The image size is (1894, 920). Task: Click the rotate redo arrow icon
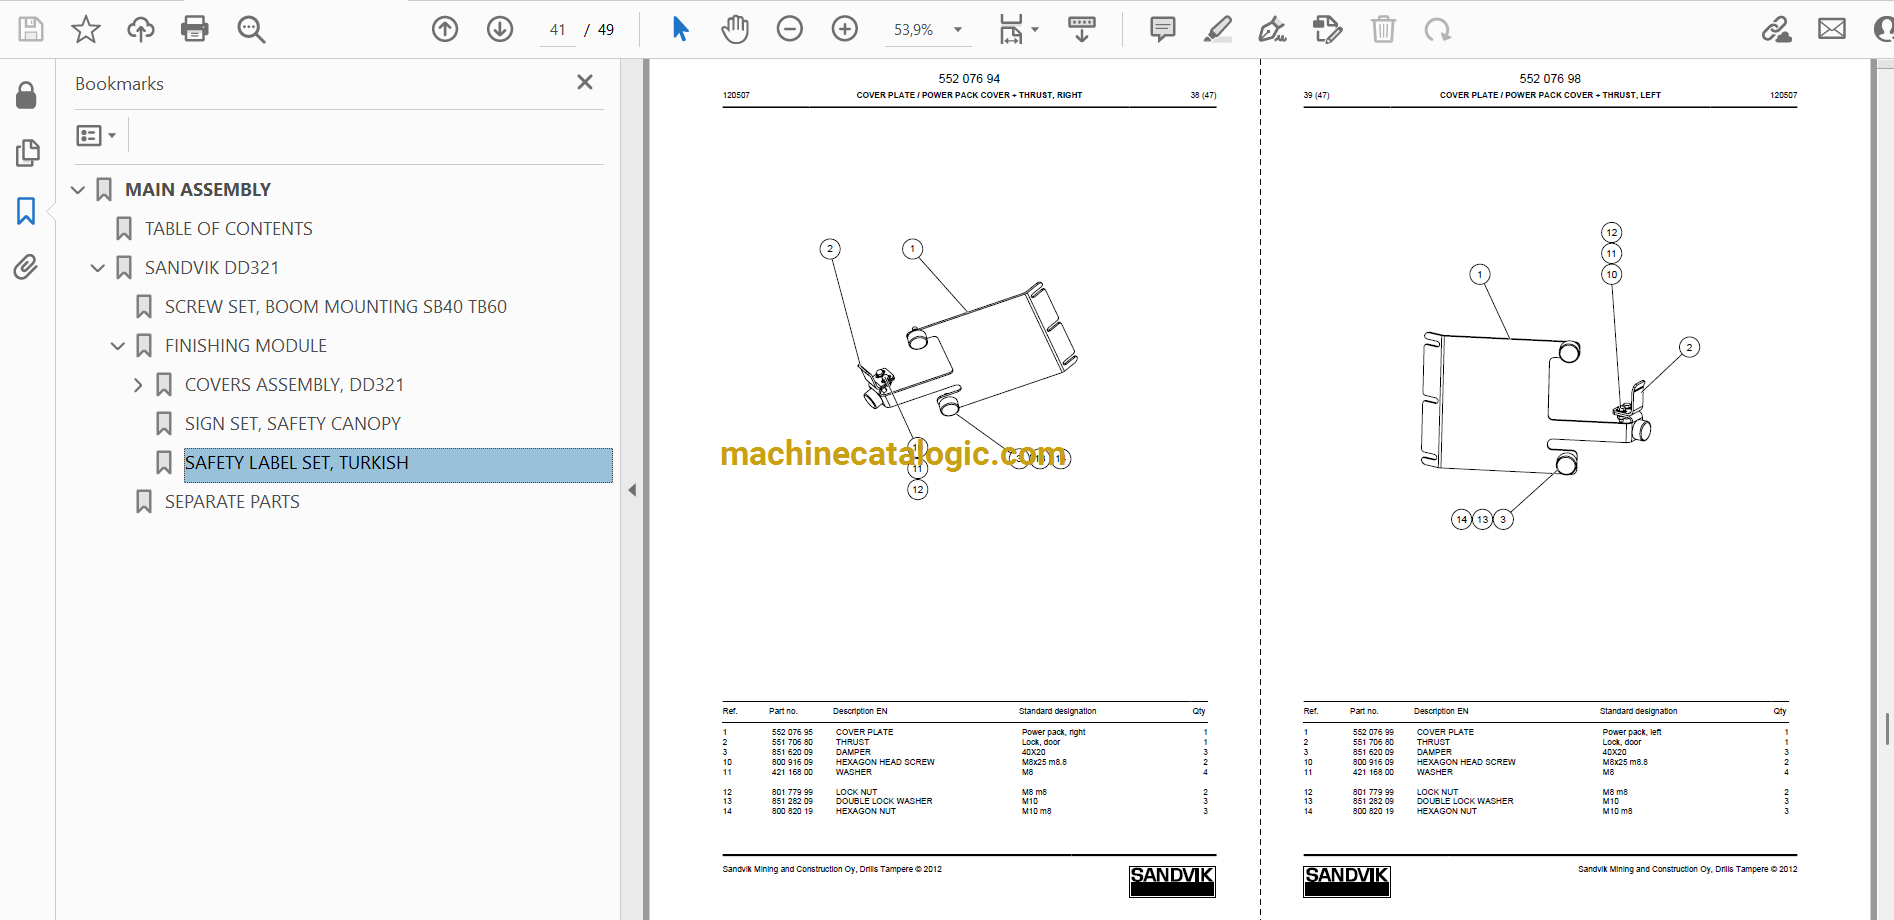(1438, 30)
